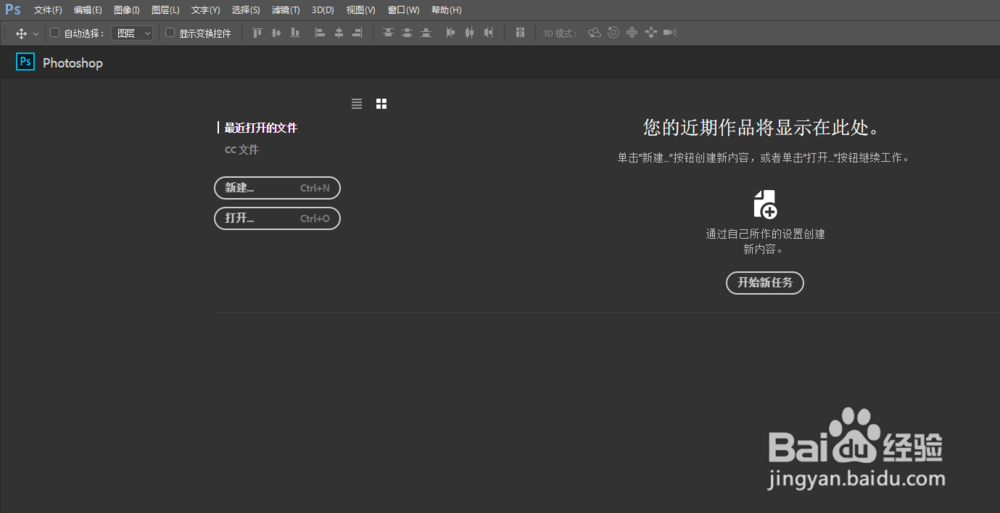The width and height of the screenshot is (1000, 513).
Task: Click the Distribute bottom edges icon
Action: point(425,33)
